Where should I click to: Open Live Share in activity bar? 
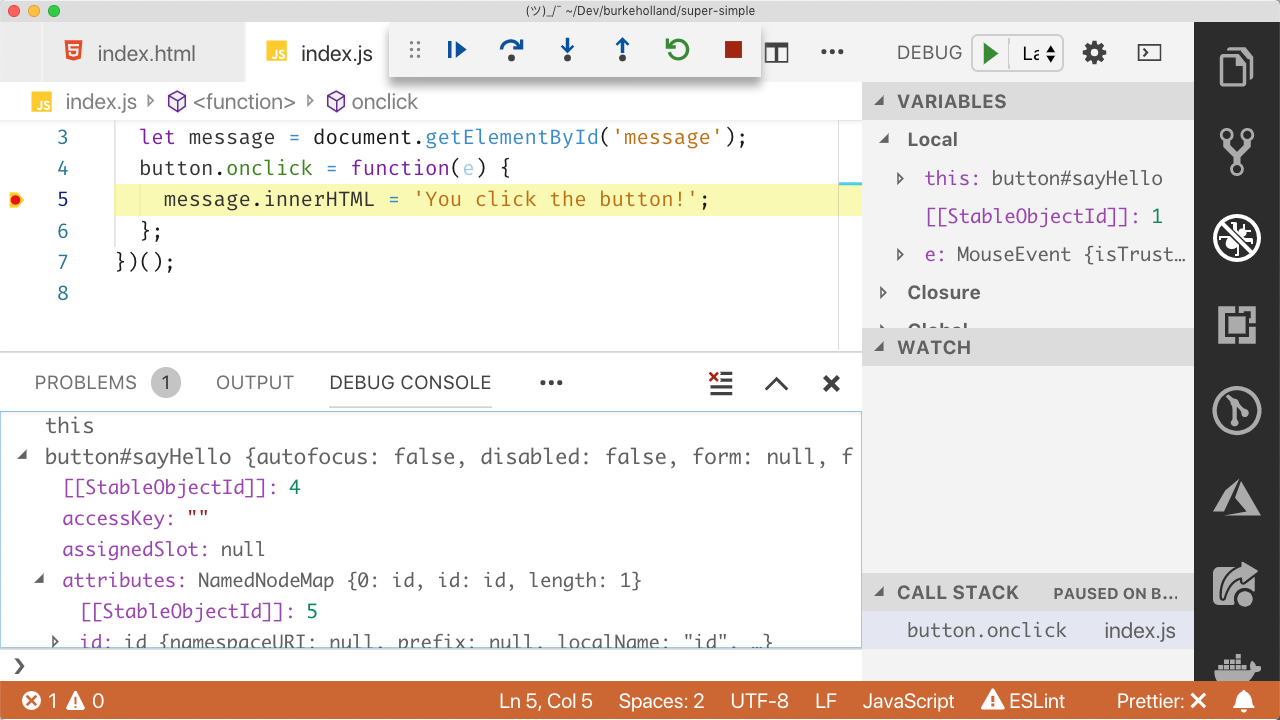[x=1237, y=584]
